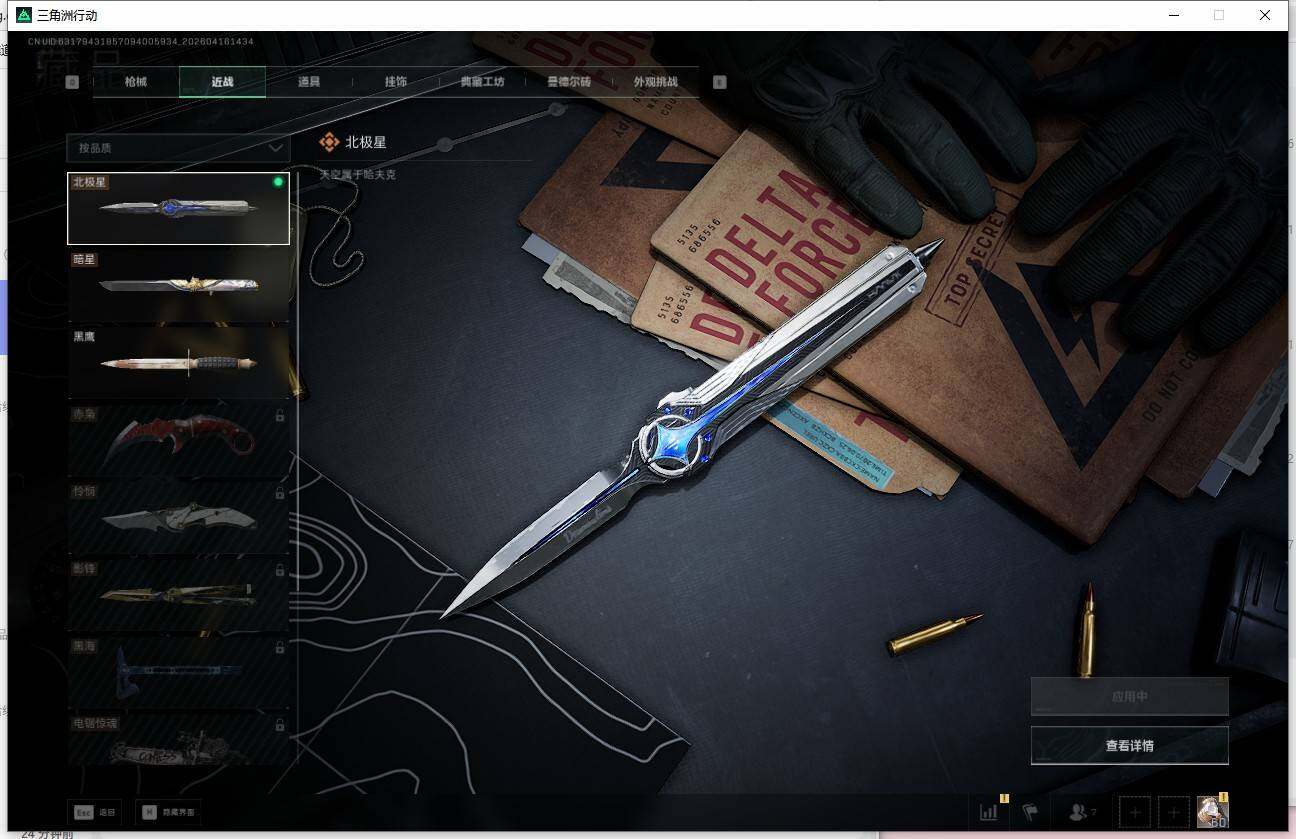The height and width of the screenshot is (839, 1296).
Task: Click the orange quality icon beside 北极星 title
Action: pyautogui.click(x=329, y=142)
